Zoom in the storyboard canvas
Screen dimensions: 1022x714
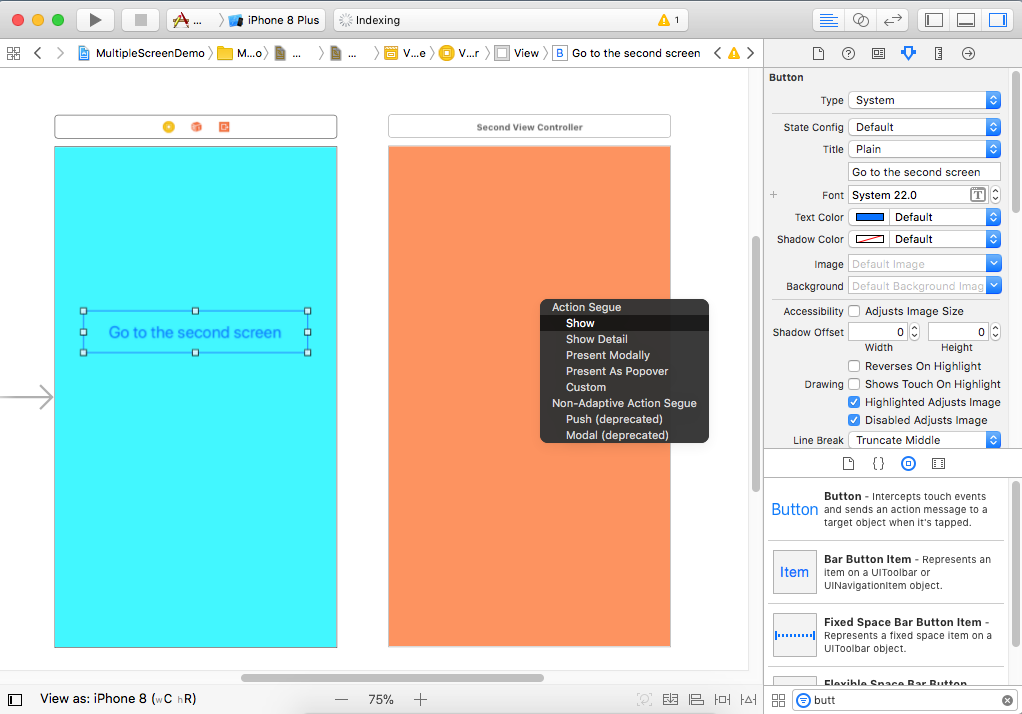pos(420,700)
